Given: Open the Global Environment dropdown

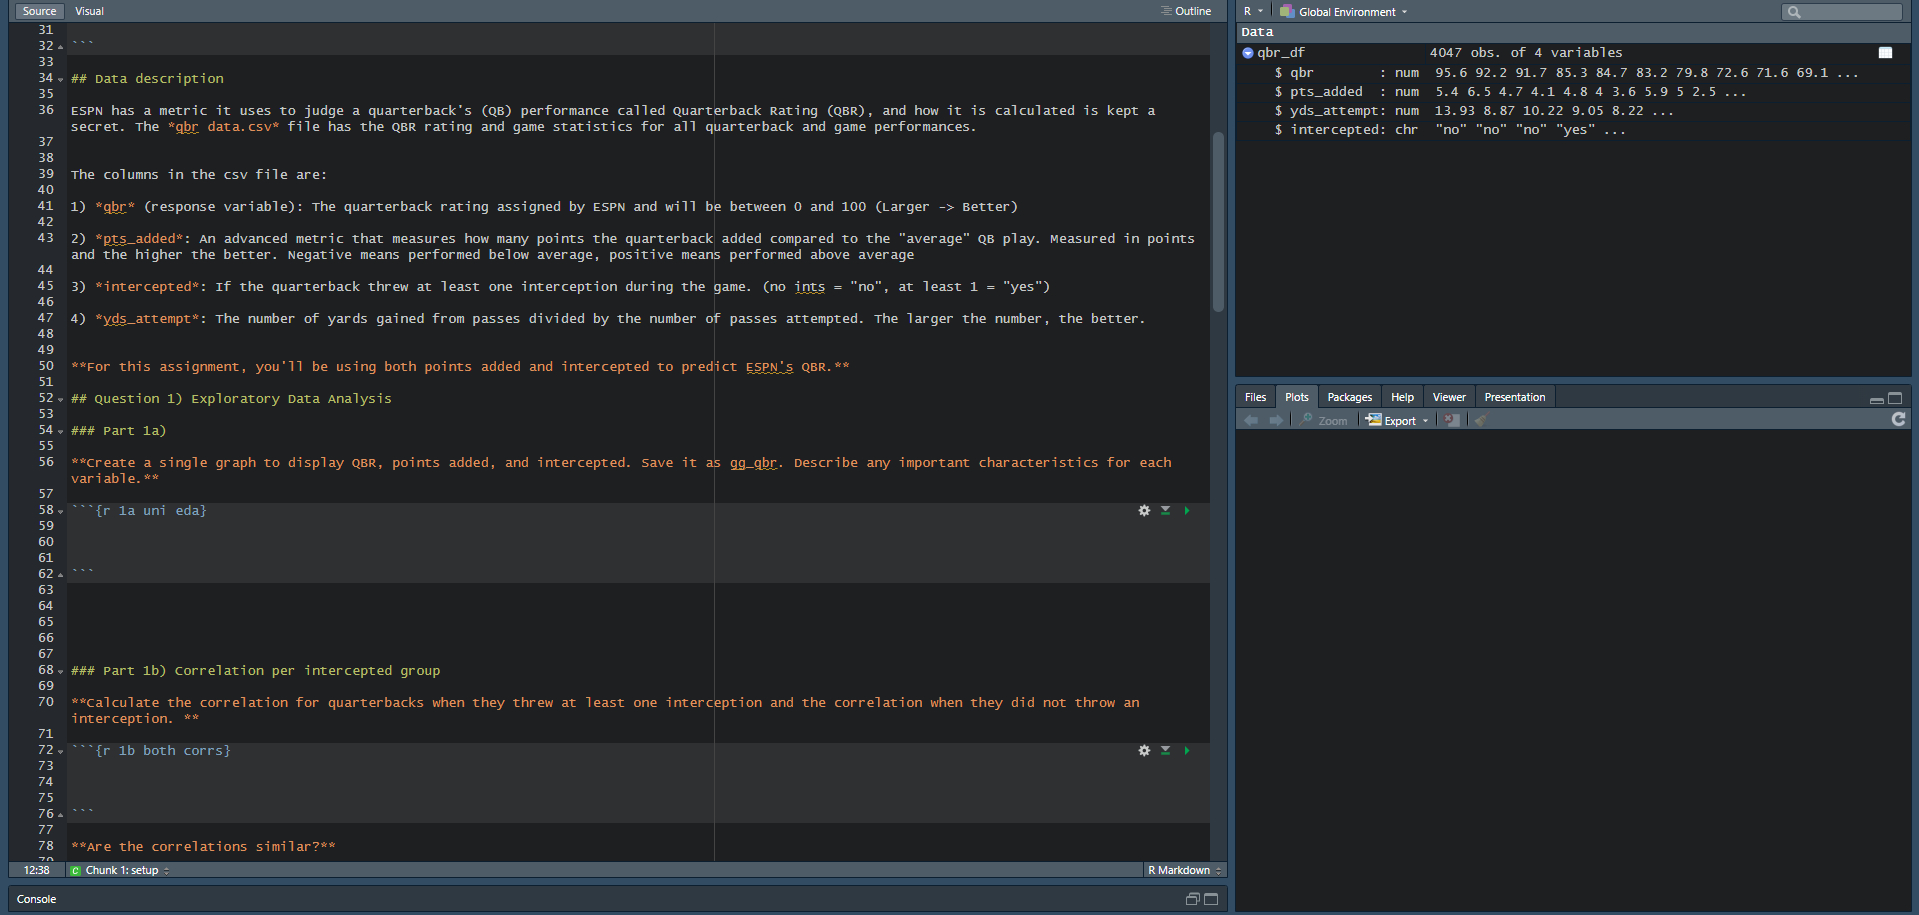Looking at the screenshot, I should (x=1343, y=11).
